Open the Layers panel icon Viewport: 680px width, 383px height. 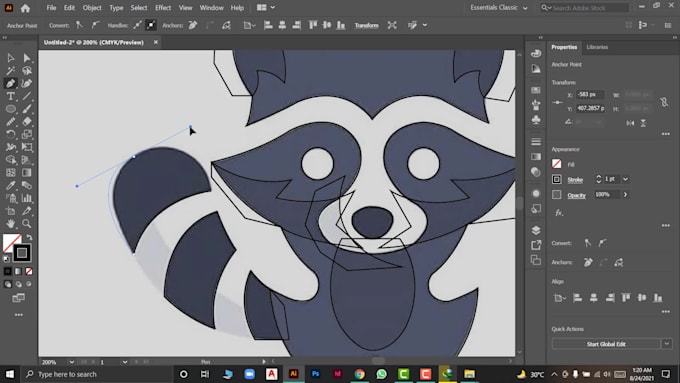click(536, 230)
